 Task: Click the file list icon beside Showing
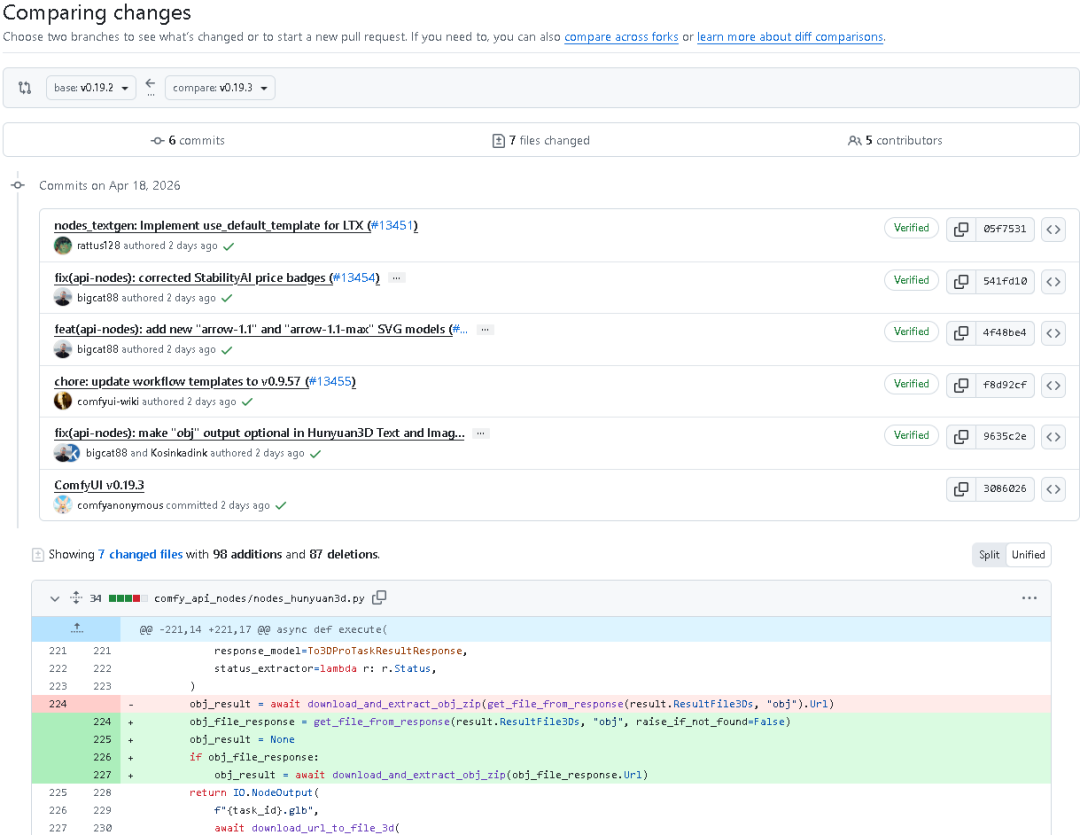[38, 555]
